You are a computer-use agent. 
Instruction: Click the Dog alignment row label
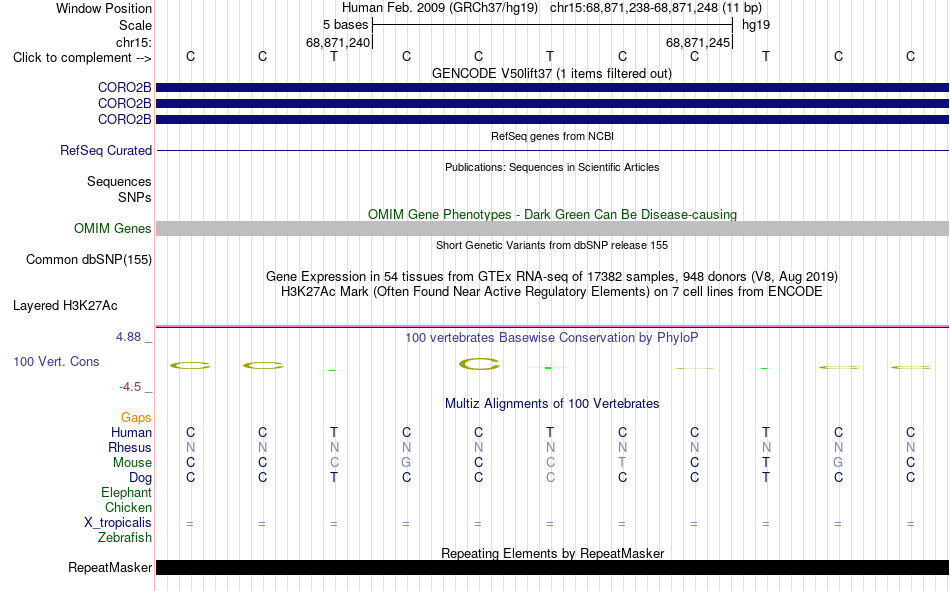tap(140, 478)
